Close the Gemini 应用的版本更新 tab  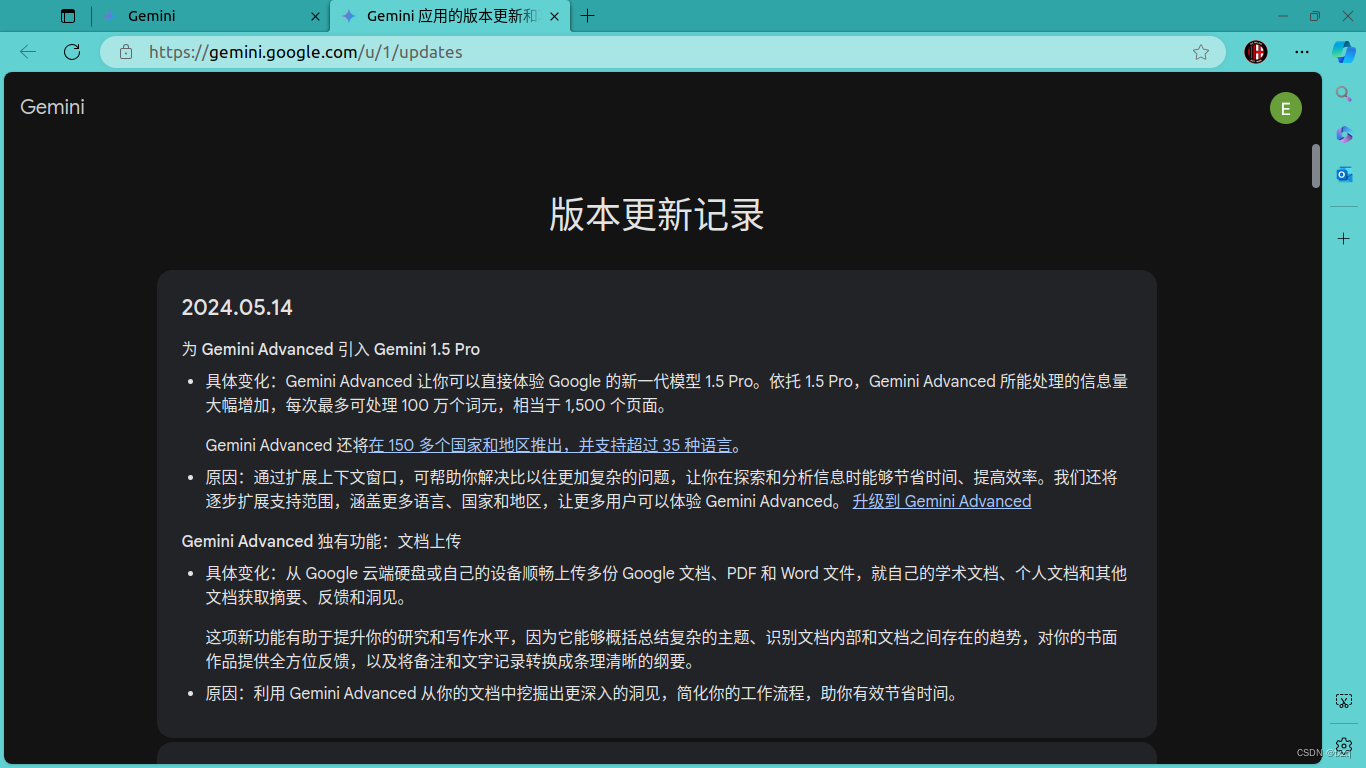click(x=555, y=16)
